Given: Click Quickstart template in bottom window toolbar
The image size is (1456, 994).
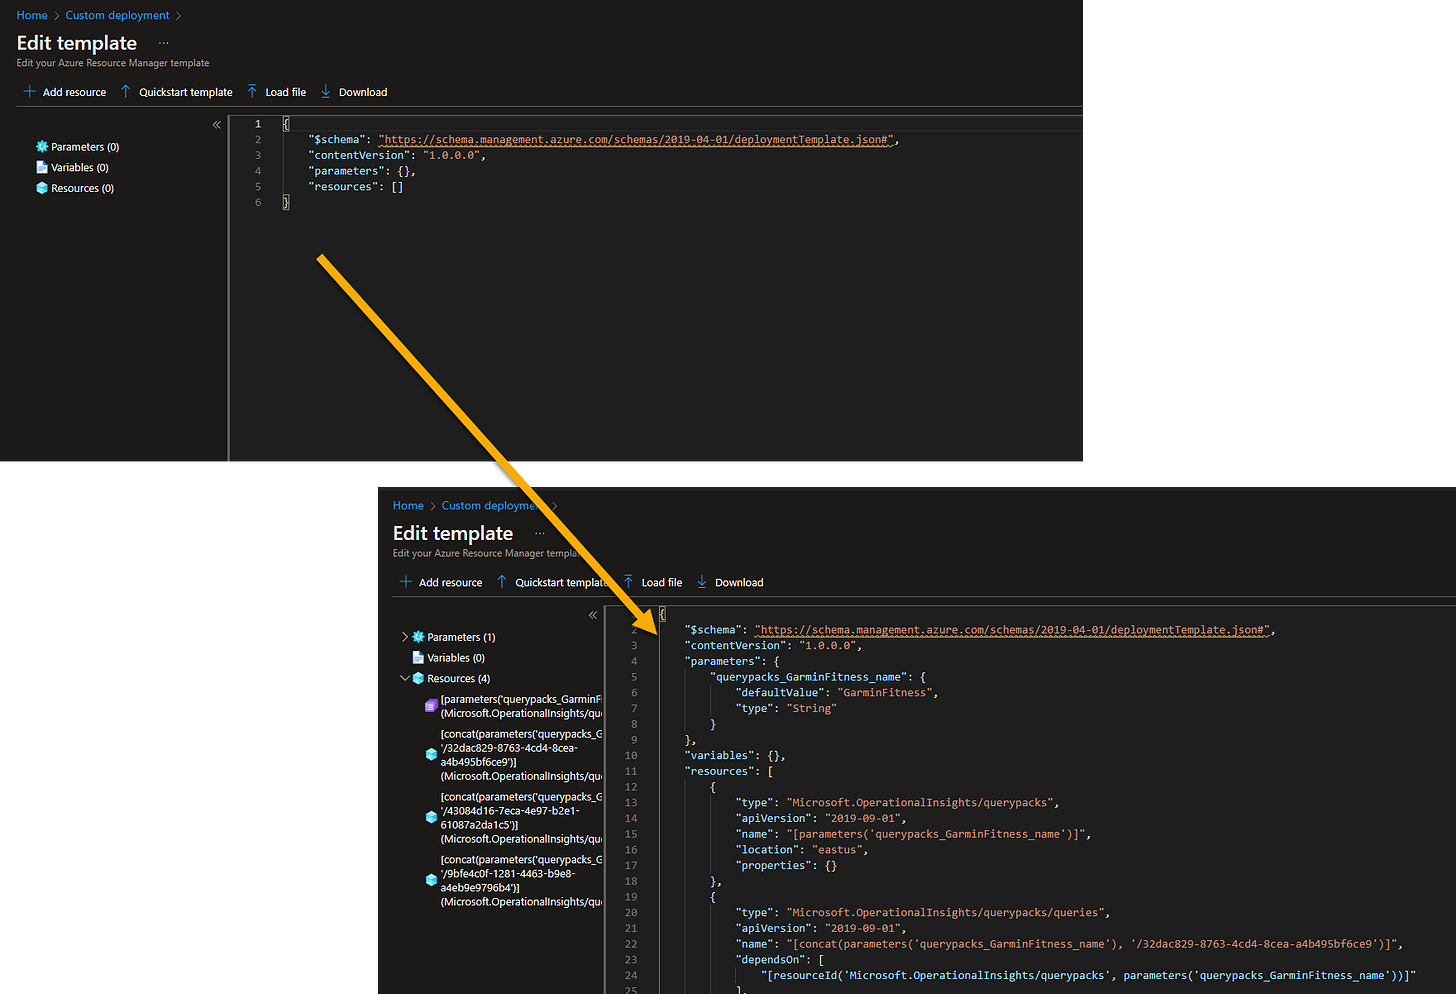Looking at the screenshot, I should (x=552, y=582).
